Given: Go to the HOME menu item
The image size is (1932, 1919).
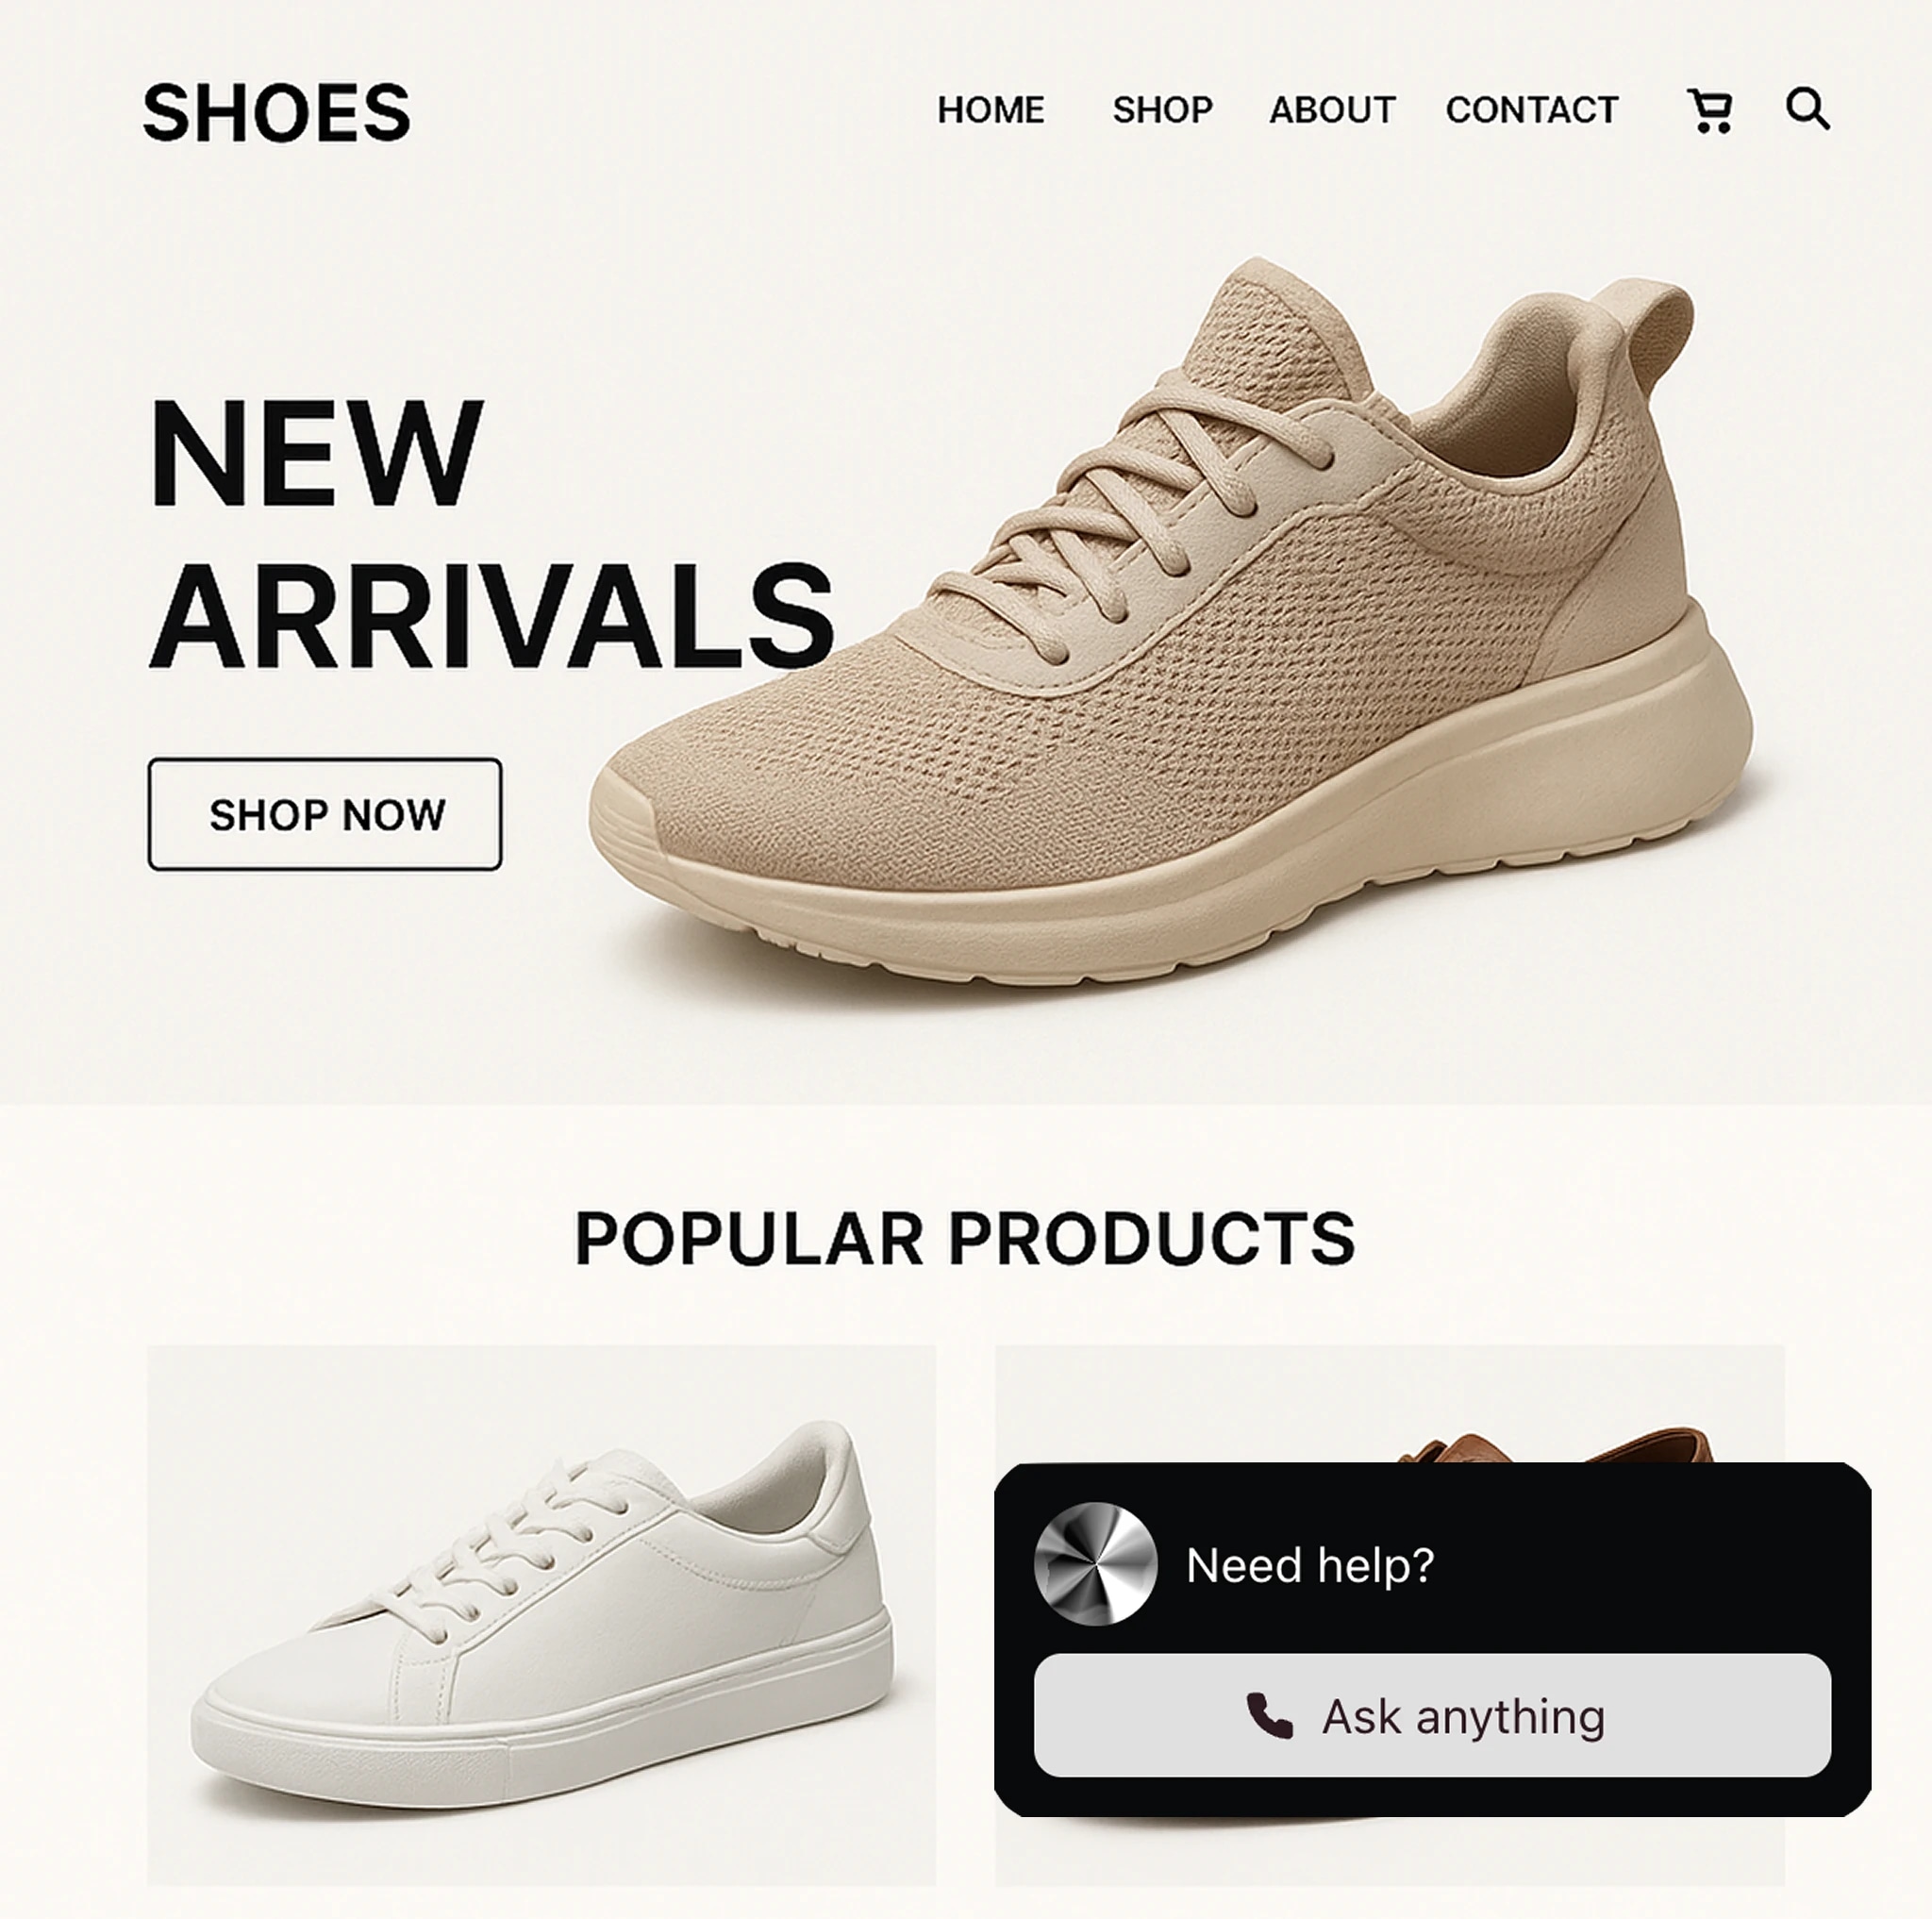Looking at the screenshot, I should (991, 110).
